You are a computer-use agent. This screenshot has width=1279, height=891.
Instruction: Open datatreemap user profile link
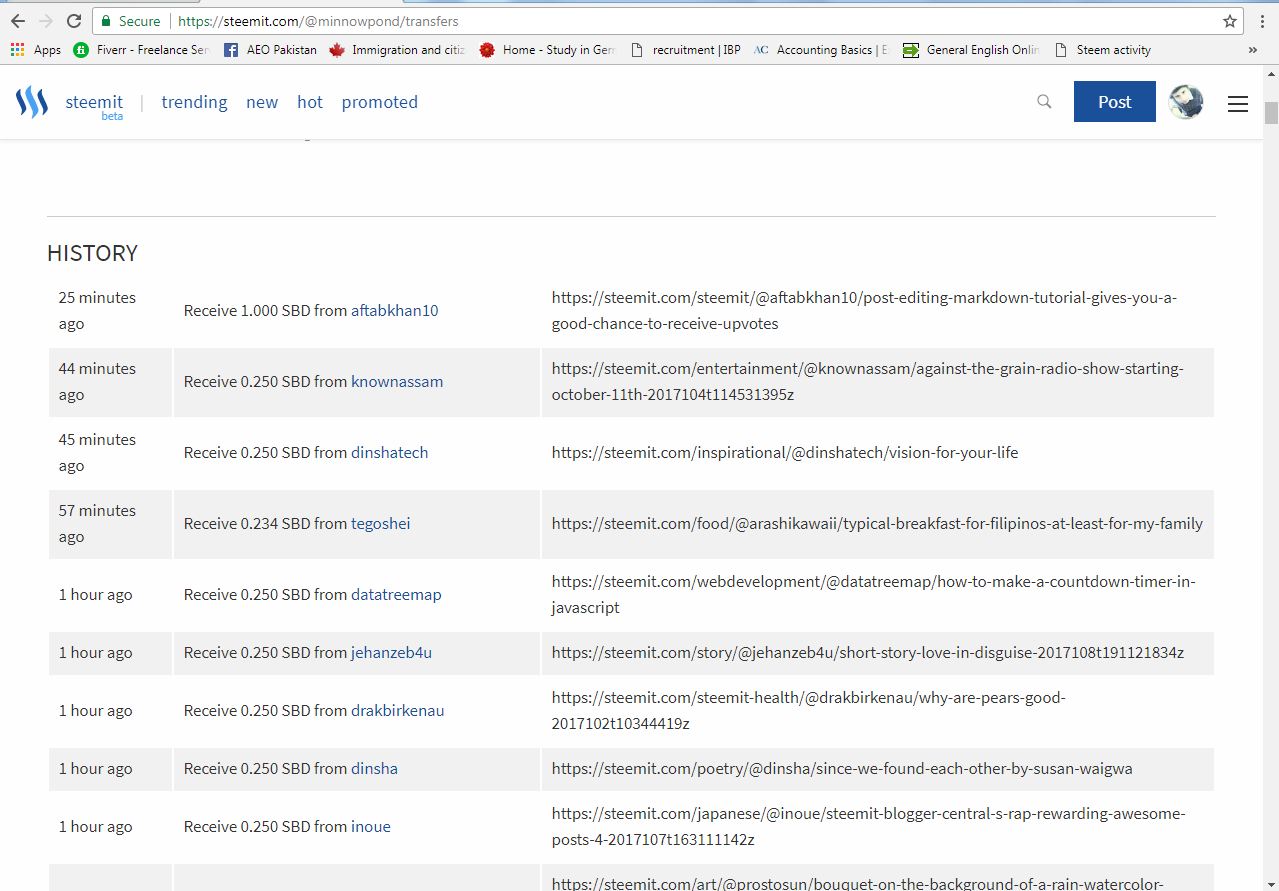(396, 595)
